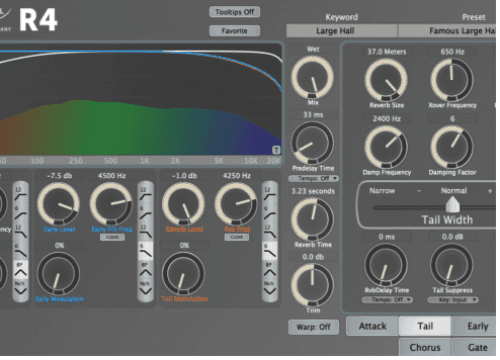The image size is (500, 360).
Task: Open Tempo: Off dropdown under Predelay Time
Action: (x=313, y=179)
